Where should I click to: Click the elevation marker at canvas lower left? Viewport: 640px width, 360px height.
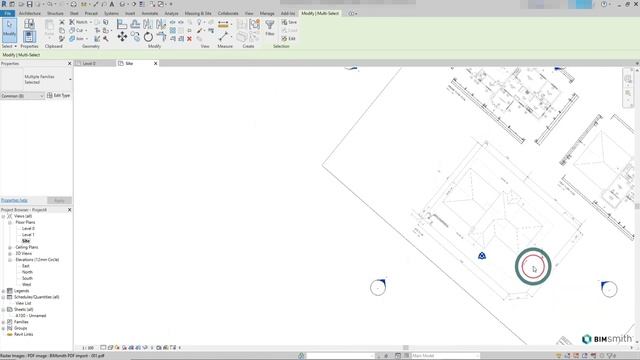click(x=378, y=287)
